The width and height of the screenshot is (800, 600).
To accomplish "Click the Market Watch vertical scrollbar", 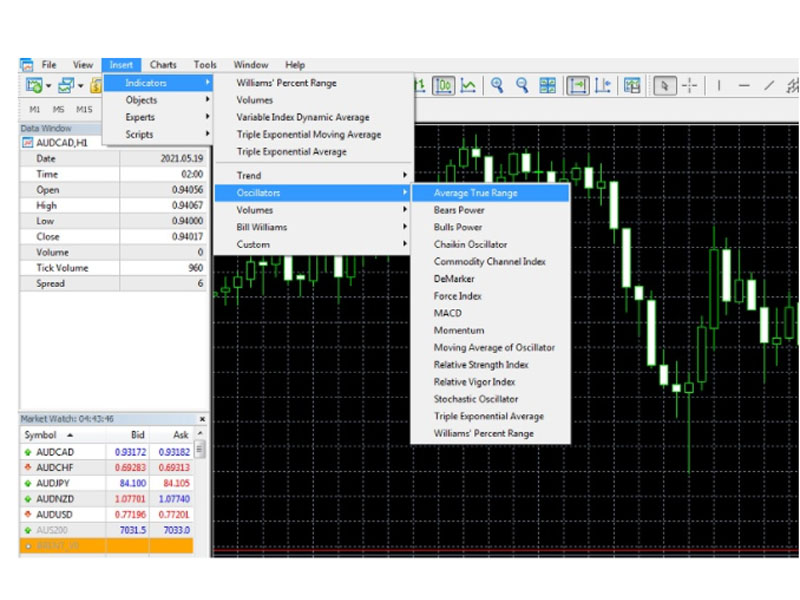I will pos(200,450).
